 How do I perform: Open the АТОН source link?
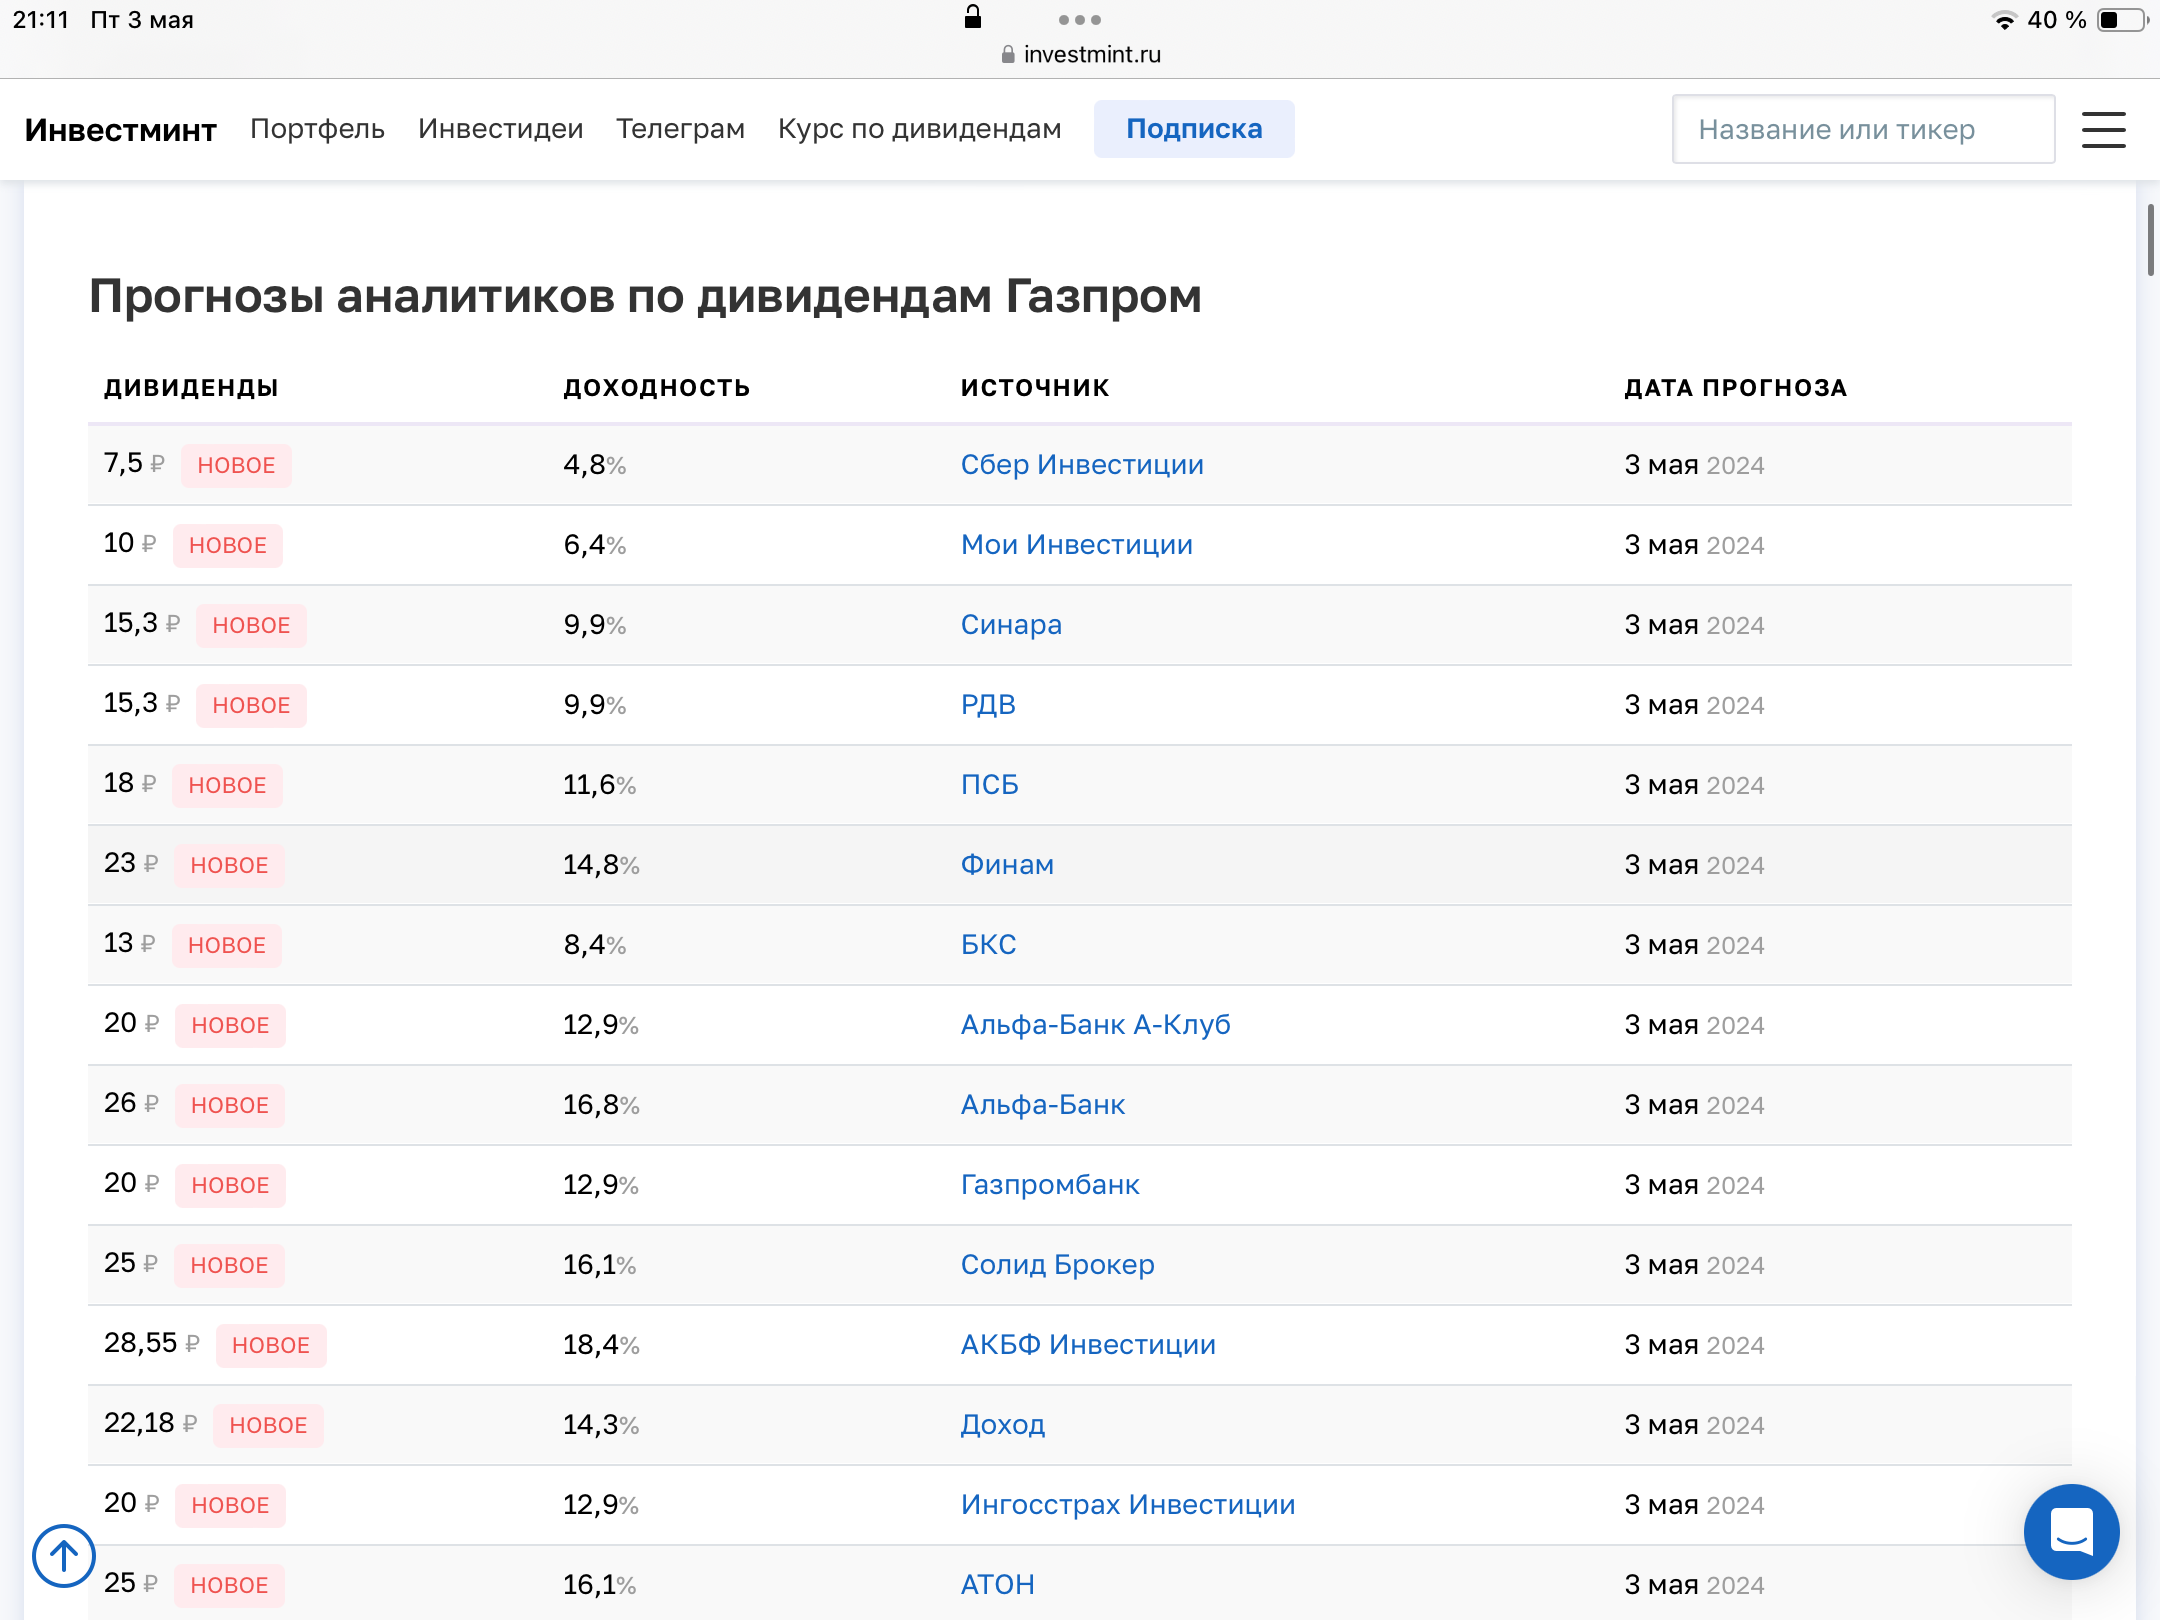click(x=997, y=1585)
